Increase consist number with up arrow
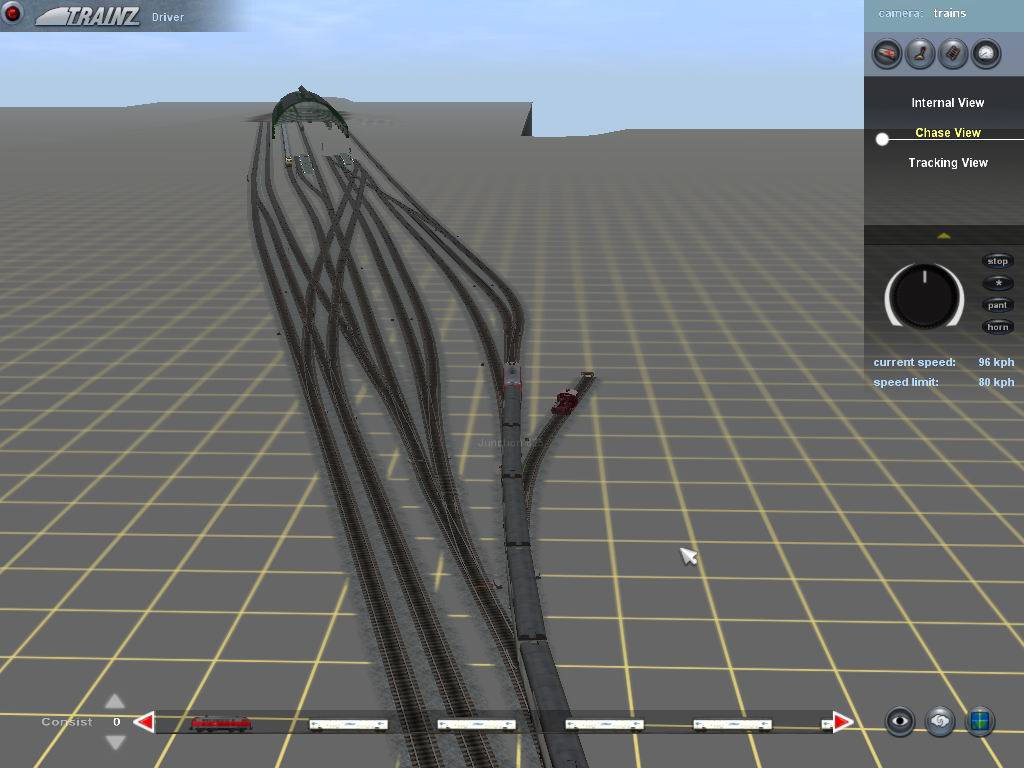1024x768 pixels. click(115, 701)
